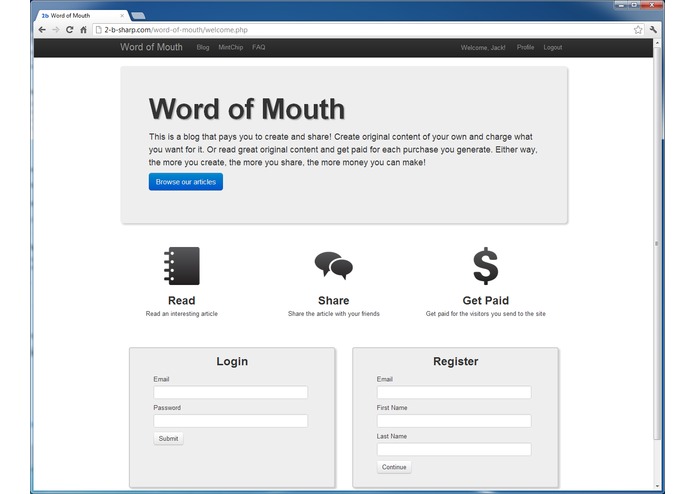Viewport: 695px width, 494px height.
Task: Open the Chrome wrench menu
Action: tap(653, 30)
